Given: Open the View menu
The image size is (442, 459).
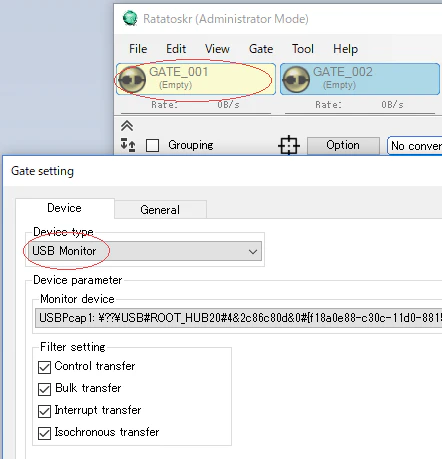Looking at the screenshot, I should 217,49.
